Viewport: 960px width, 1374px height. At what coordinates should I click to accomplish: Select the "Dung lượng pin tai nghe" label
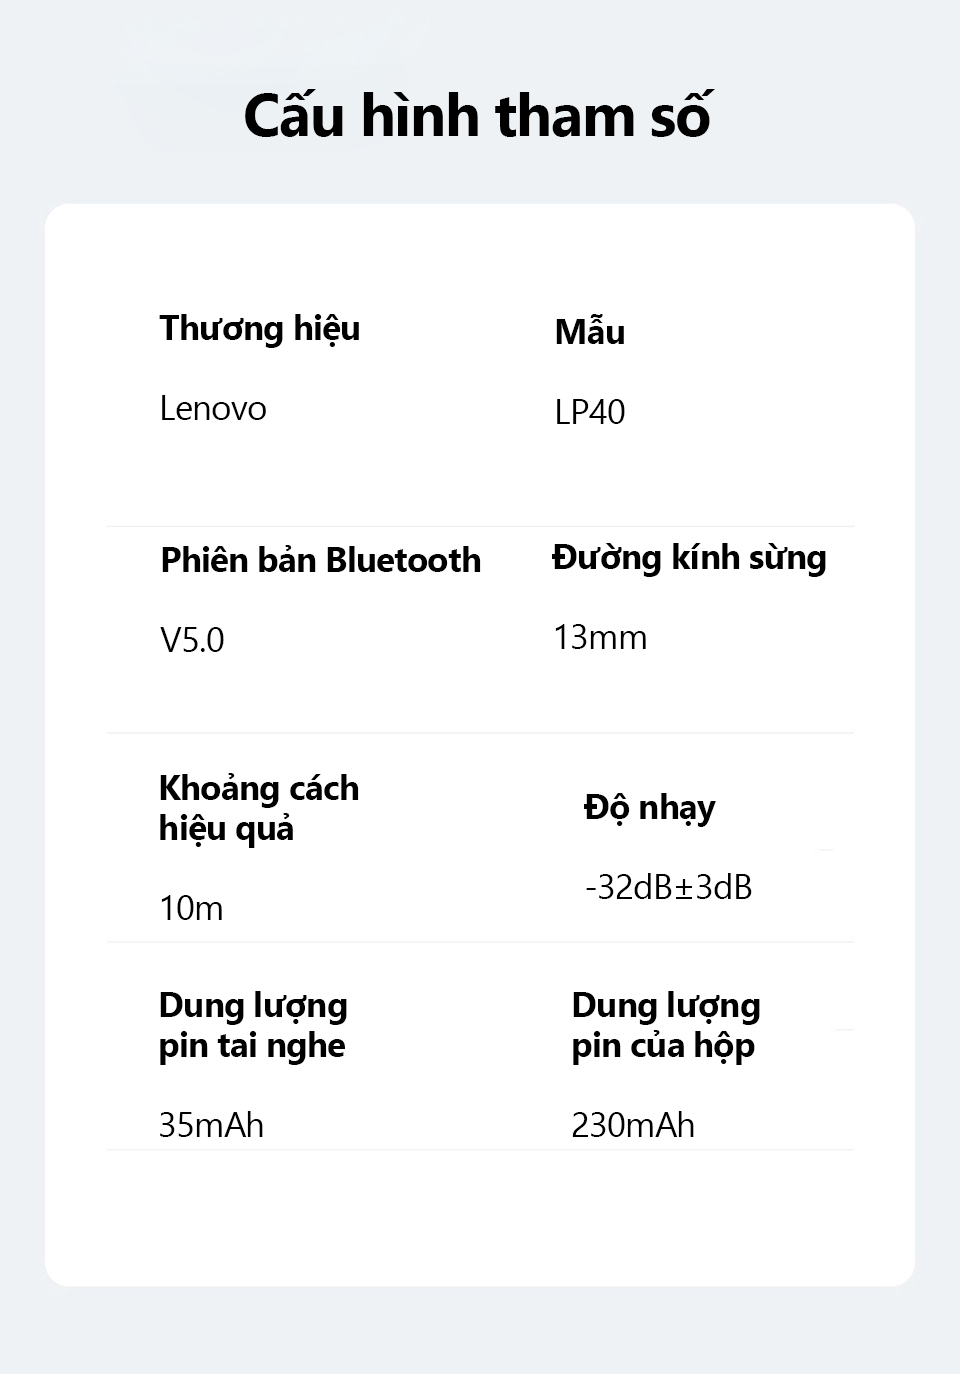coord(253,1025)
